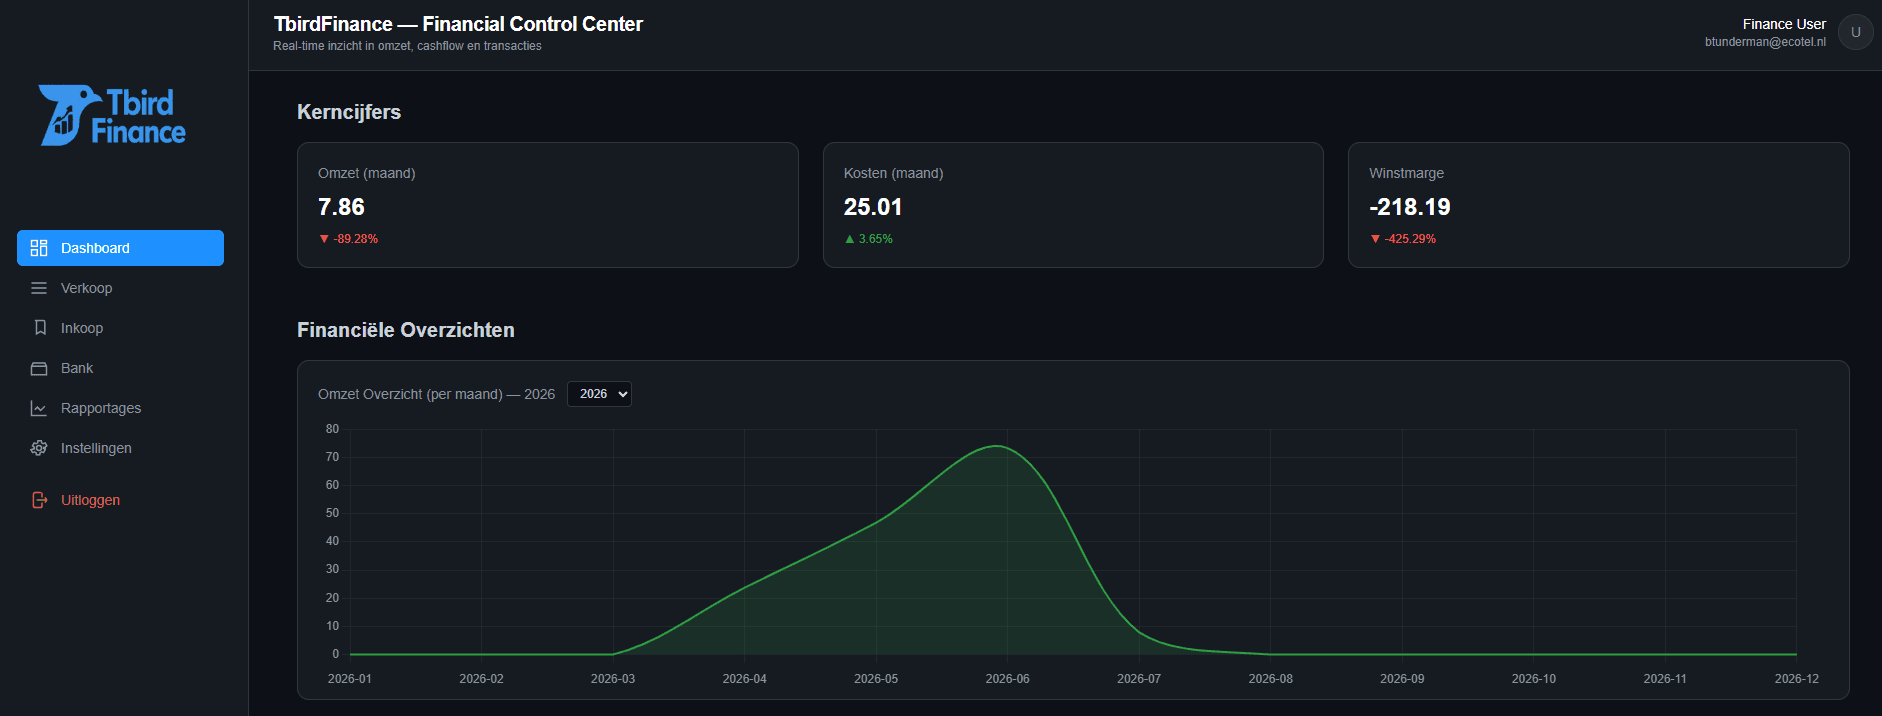Click the Omzet value 7.86

[341, 207]
